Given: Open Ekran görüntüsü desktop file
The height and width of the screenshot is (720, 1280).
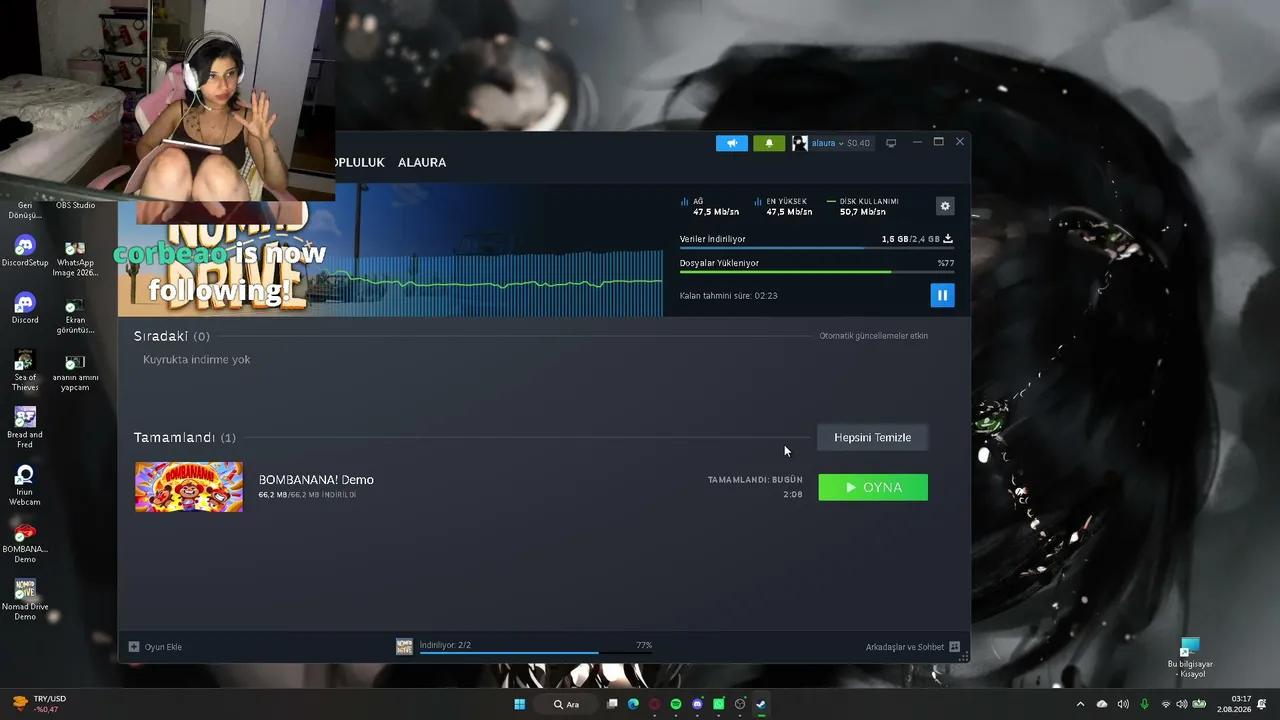Looking at the screenshot, I should coord(75,316).
